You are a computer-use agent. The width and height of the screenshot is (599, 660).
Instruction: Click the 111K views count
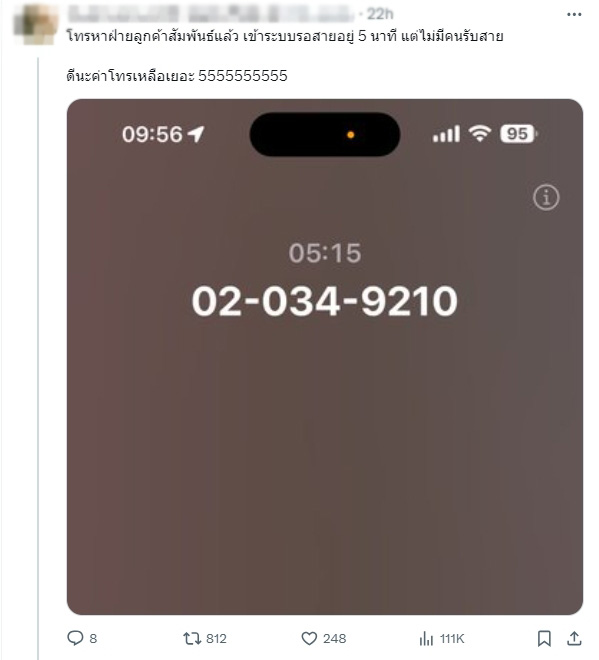point(452,639)
